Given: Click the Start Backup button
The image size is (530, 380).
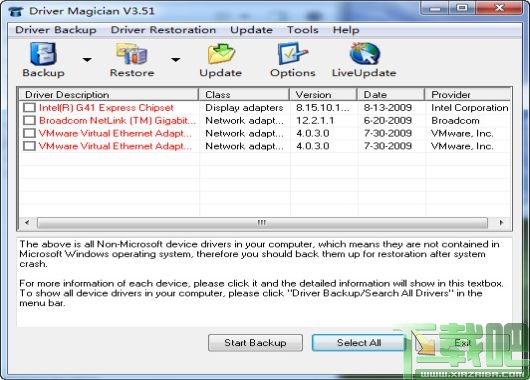Looking at the screenshot, I should coord(255,343).
